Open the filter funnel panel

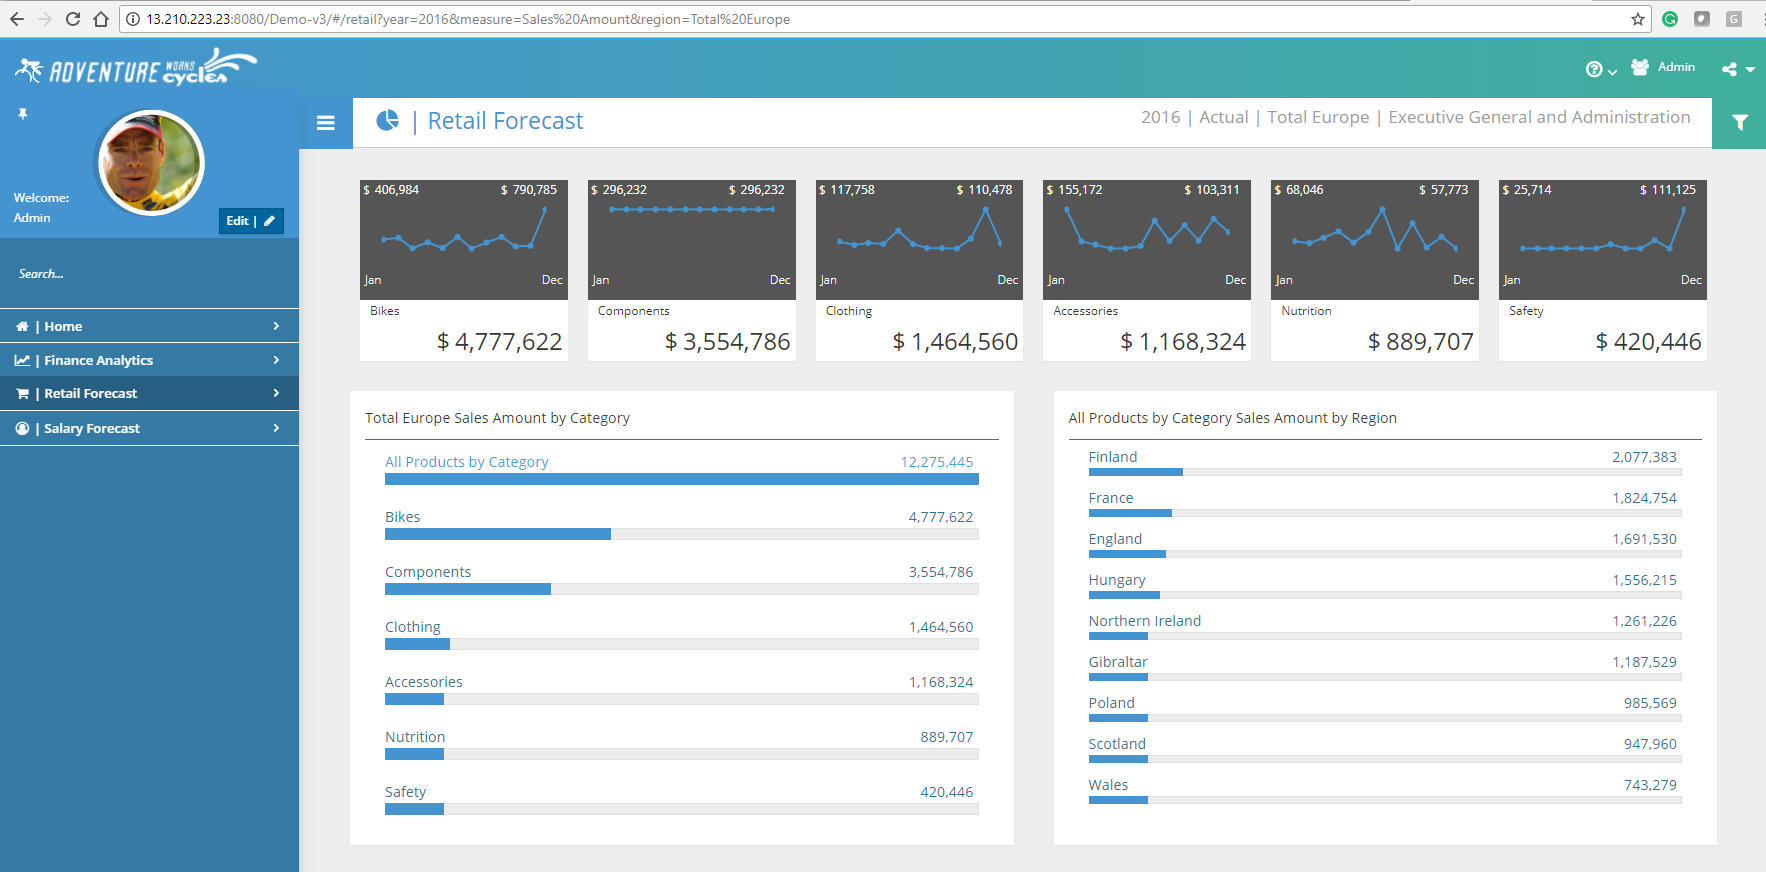[1739, 123]
